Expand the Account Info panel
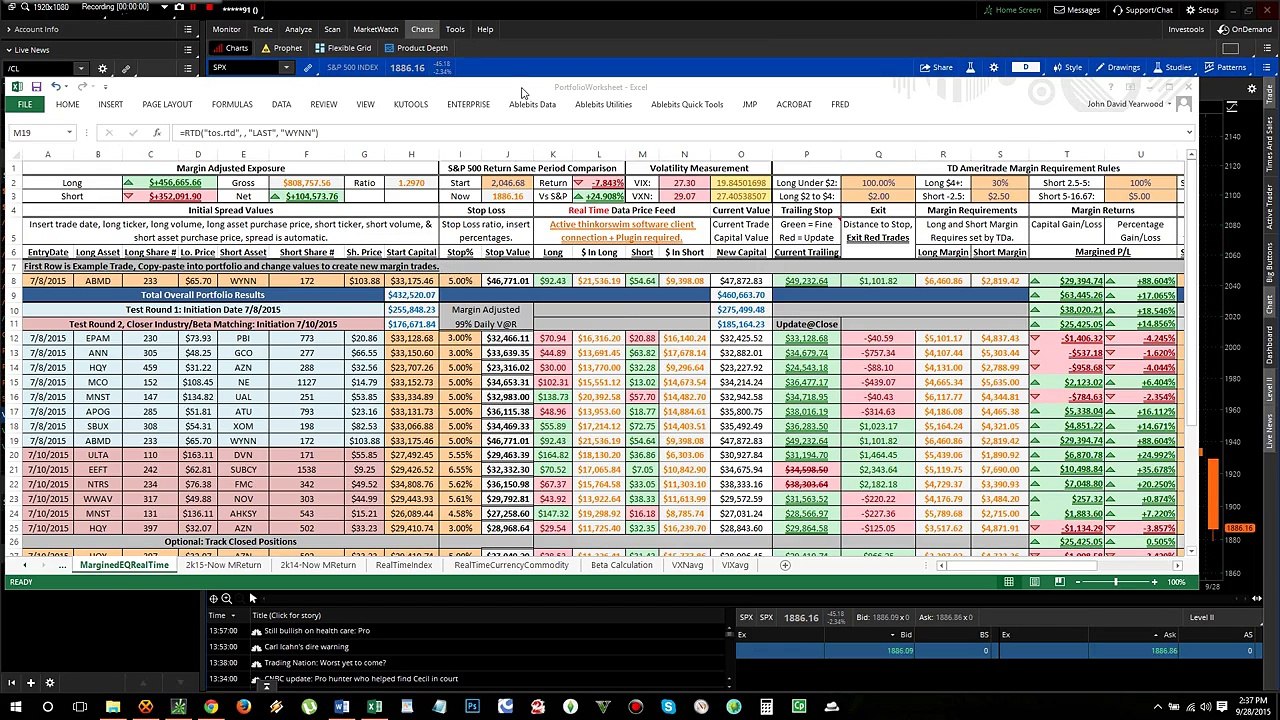Screen dimensions: 1280x720 coord(8,29)
